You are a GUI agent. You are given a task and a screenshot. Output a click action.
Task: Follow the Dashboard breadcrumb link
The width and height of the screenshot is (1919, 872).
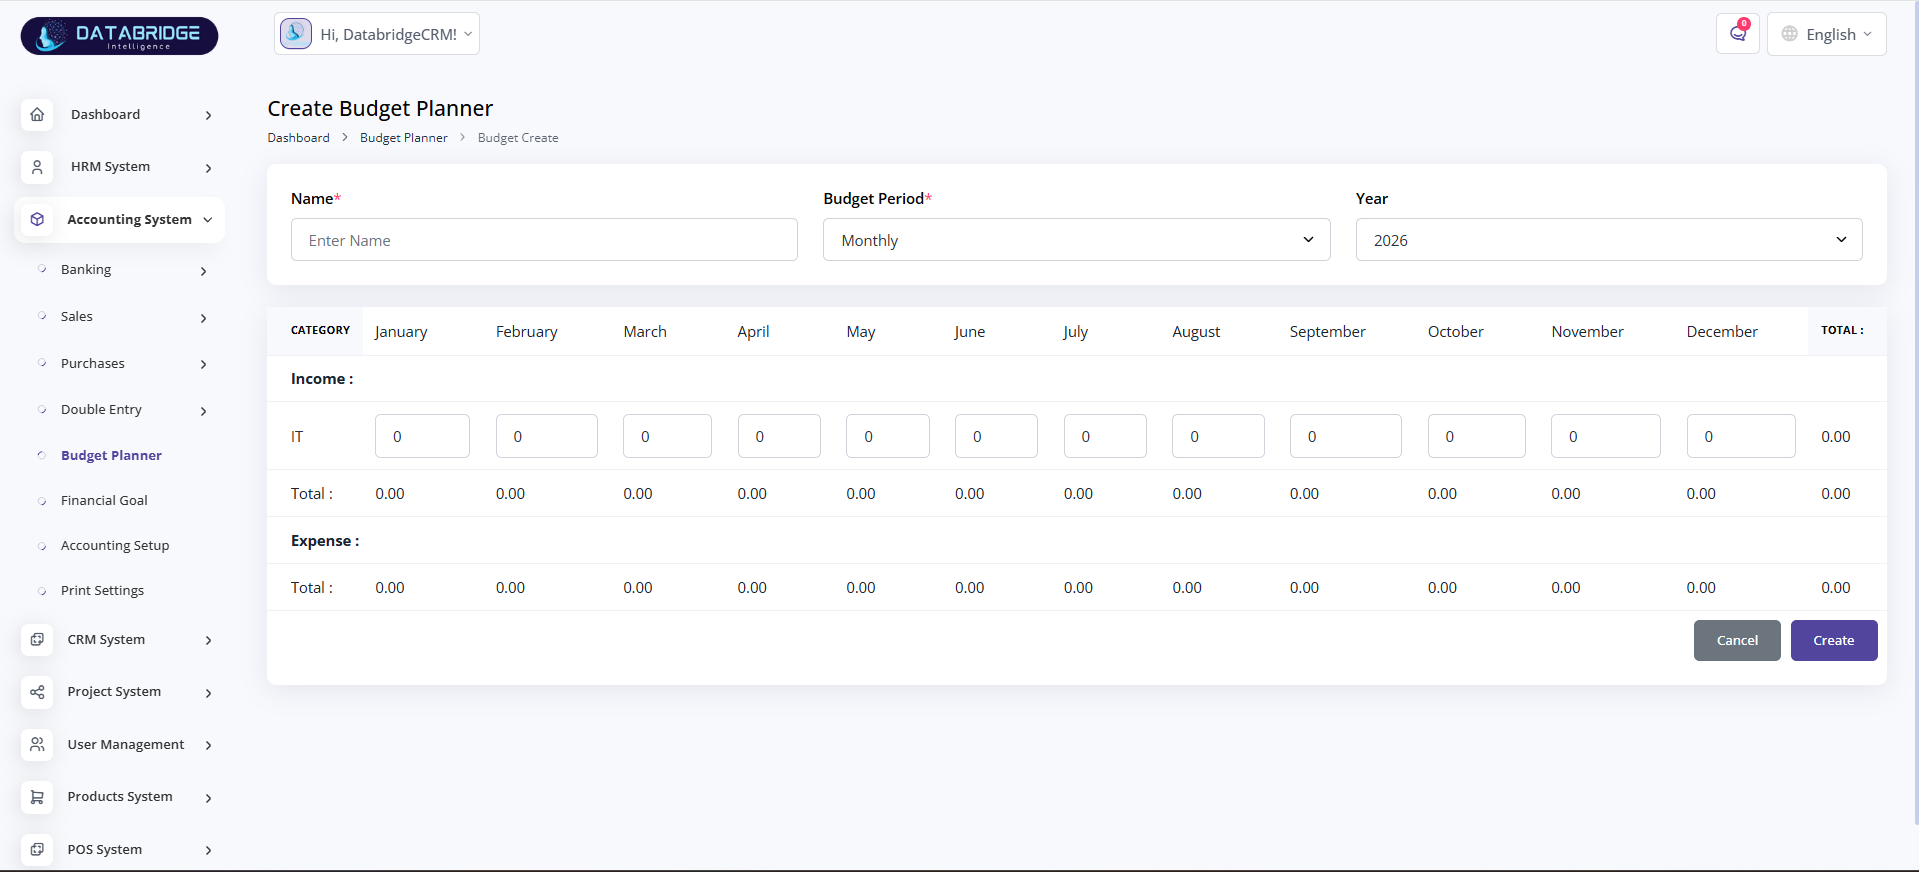(x=298, y=138)
